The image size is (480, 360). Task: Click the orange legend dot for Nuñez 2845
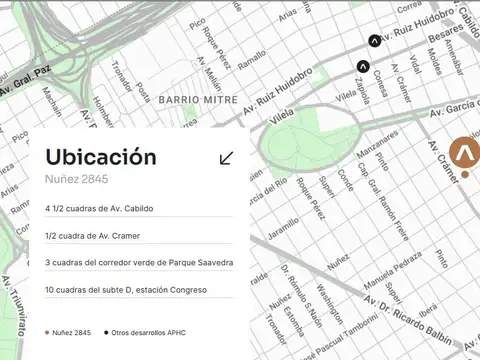47,333
